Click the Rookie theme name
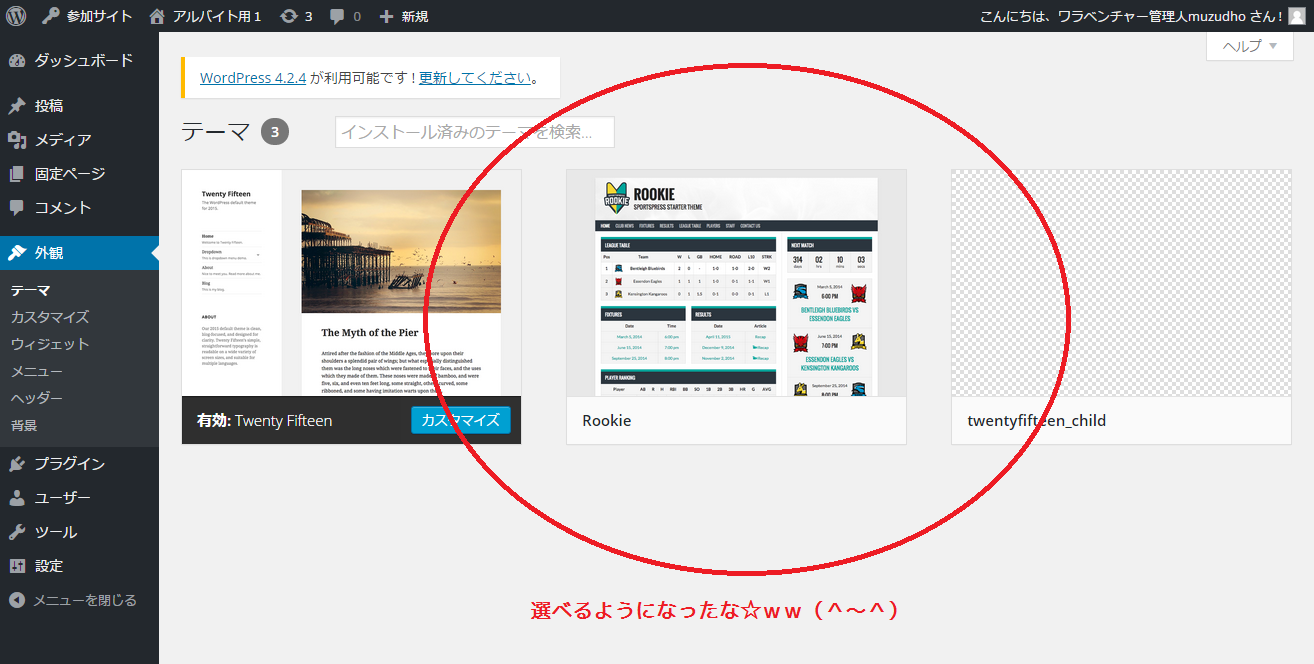 coord(607,421)
